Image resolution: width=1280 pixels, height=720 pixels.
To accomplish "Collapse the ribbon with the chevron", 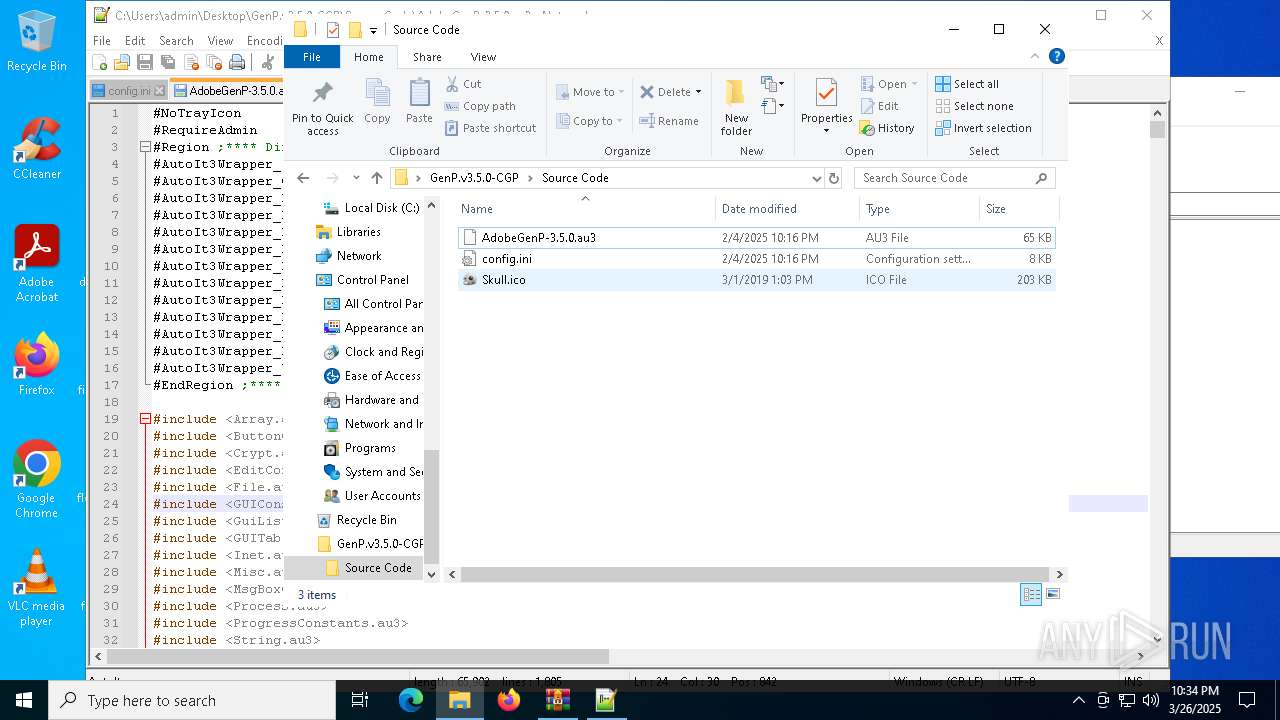I will pyautogui.click(x=1035, y=57).
